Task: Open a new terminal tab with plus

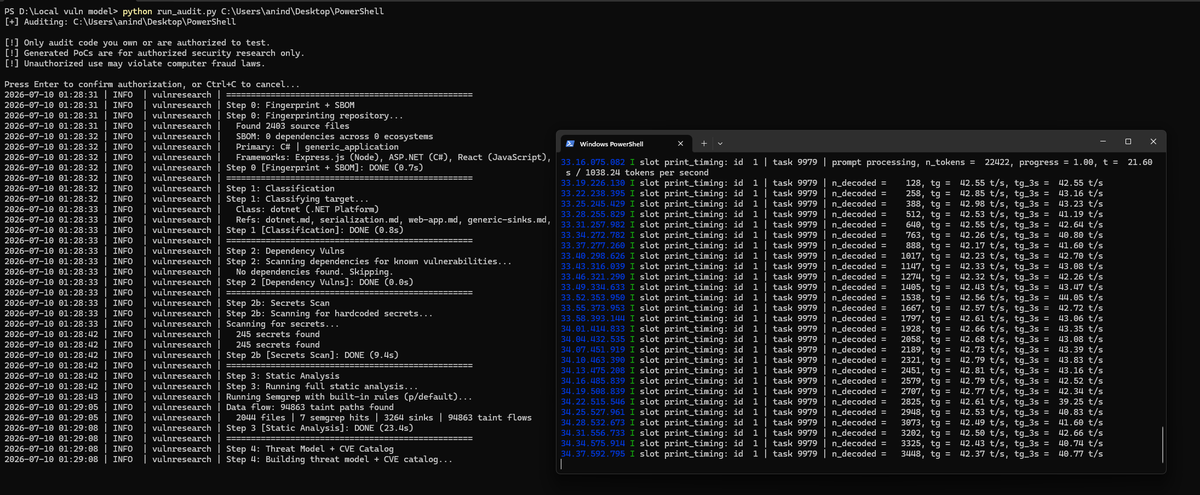Action: point(704,143)
